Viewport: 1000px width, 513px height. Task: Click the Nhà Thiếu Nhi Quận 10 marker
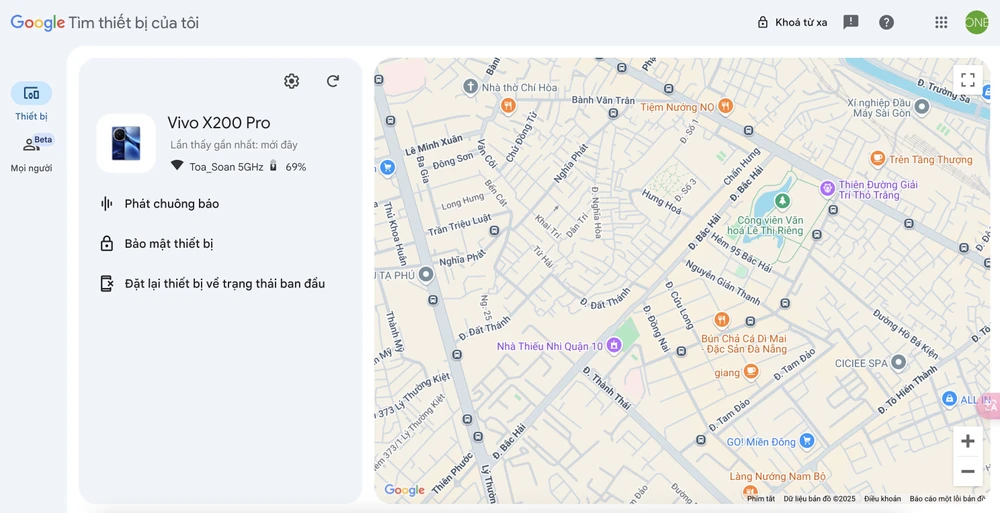(x=614, y=345)
